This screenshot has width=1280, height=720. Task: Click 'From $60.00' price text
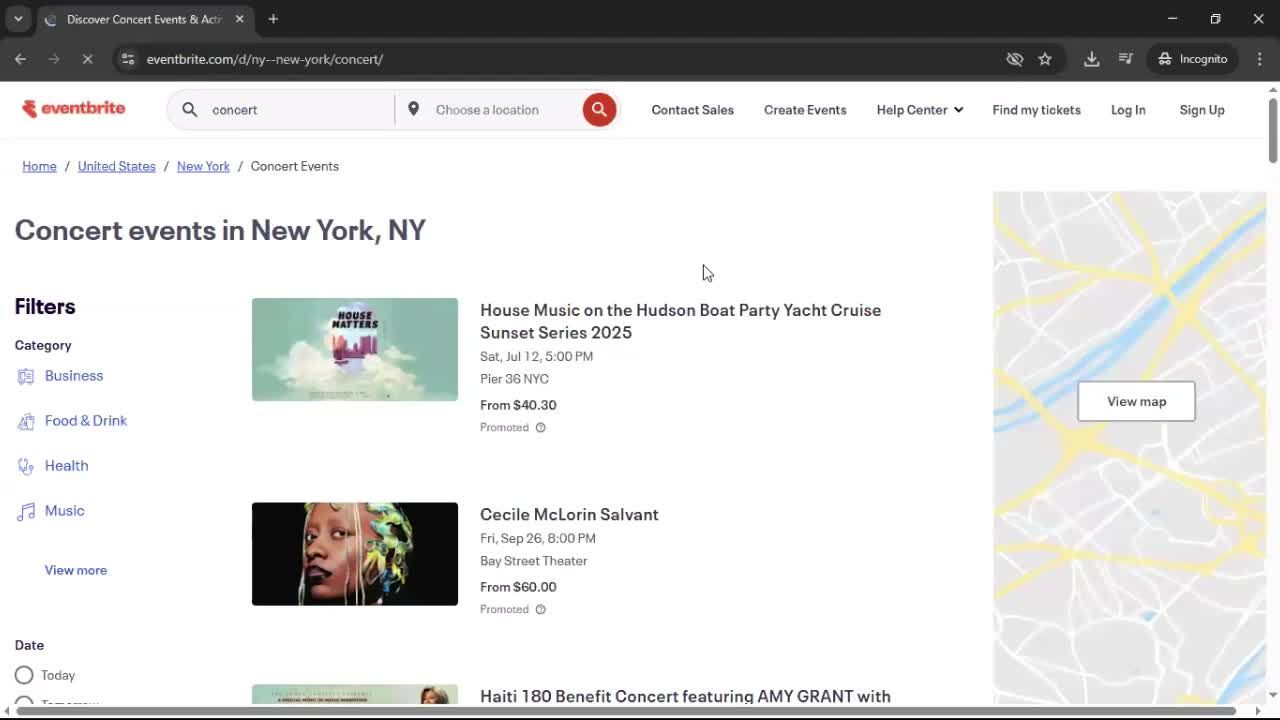pos(518,587)
